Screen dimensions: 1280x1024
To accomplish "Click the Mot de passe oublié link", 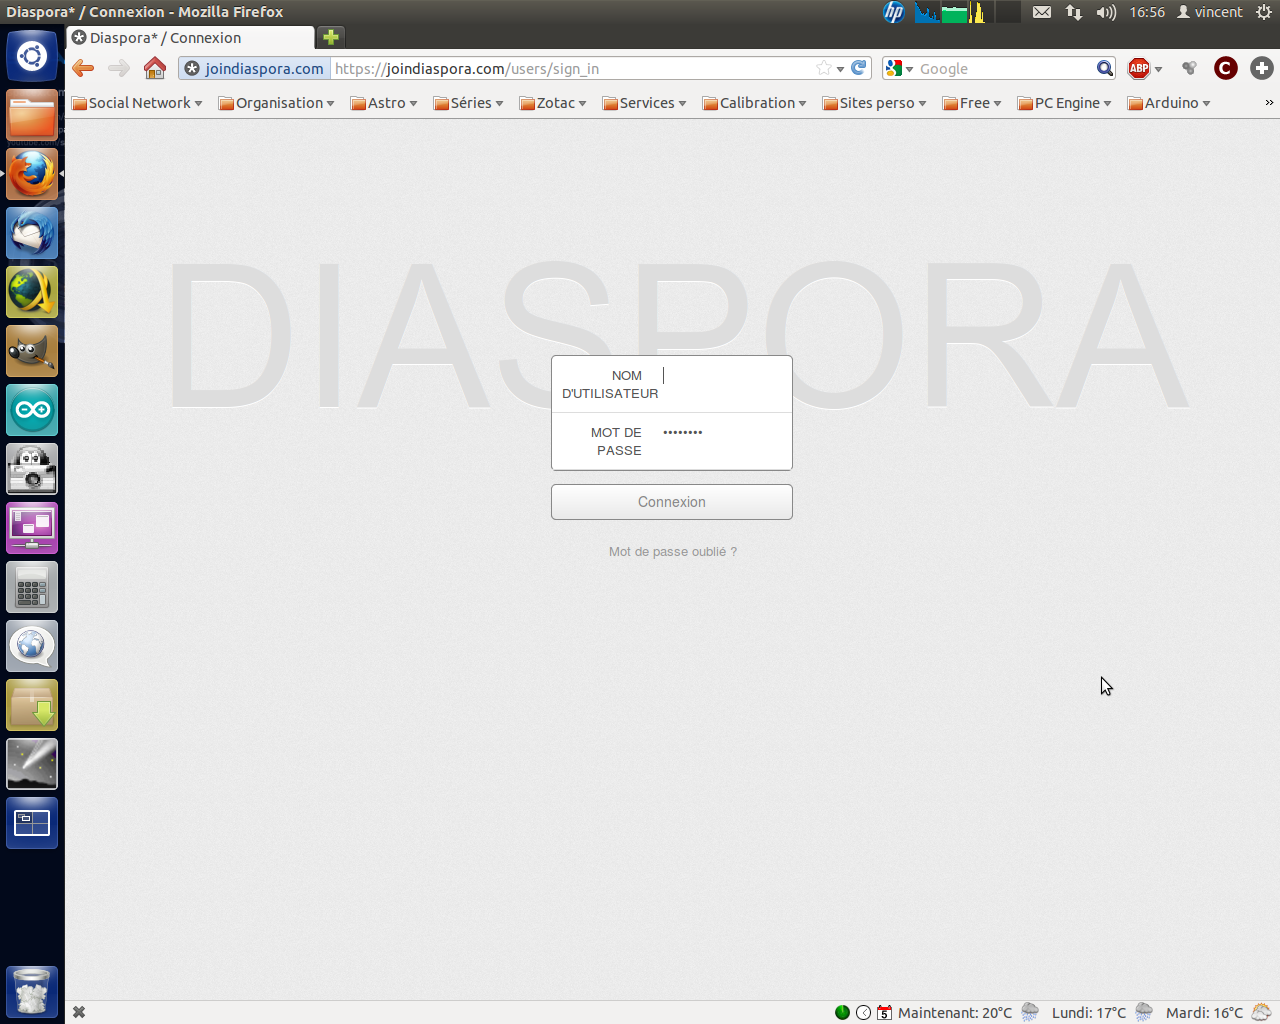I will (x=672, y=552).
